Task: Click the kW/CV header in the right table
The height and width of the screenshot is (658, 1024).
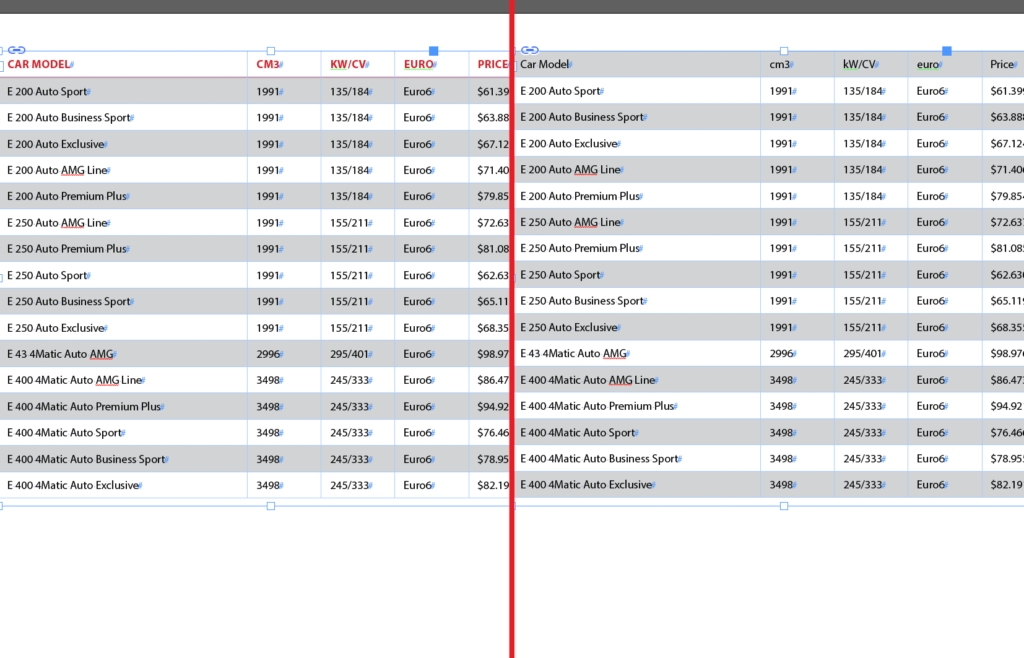Action: point(859,64)
